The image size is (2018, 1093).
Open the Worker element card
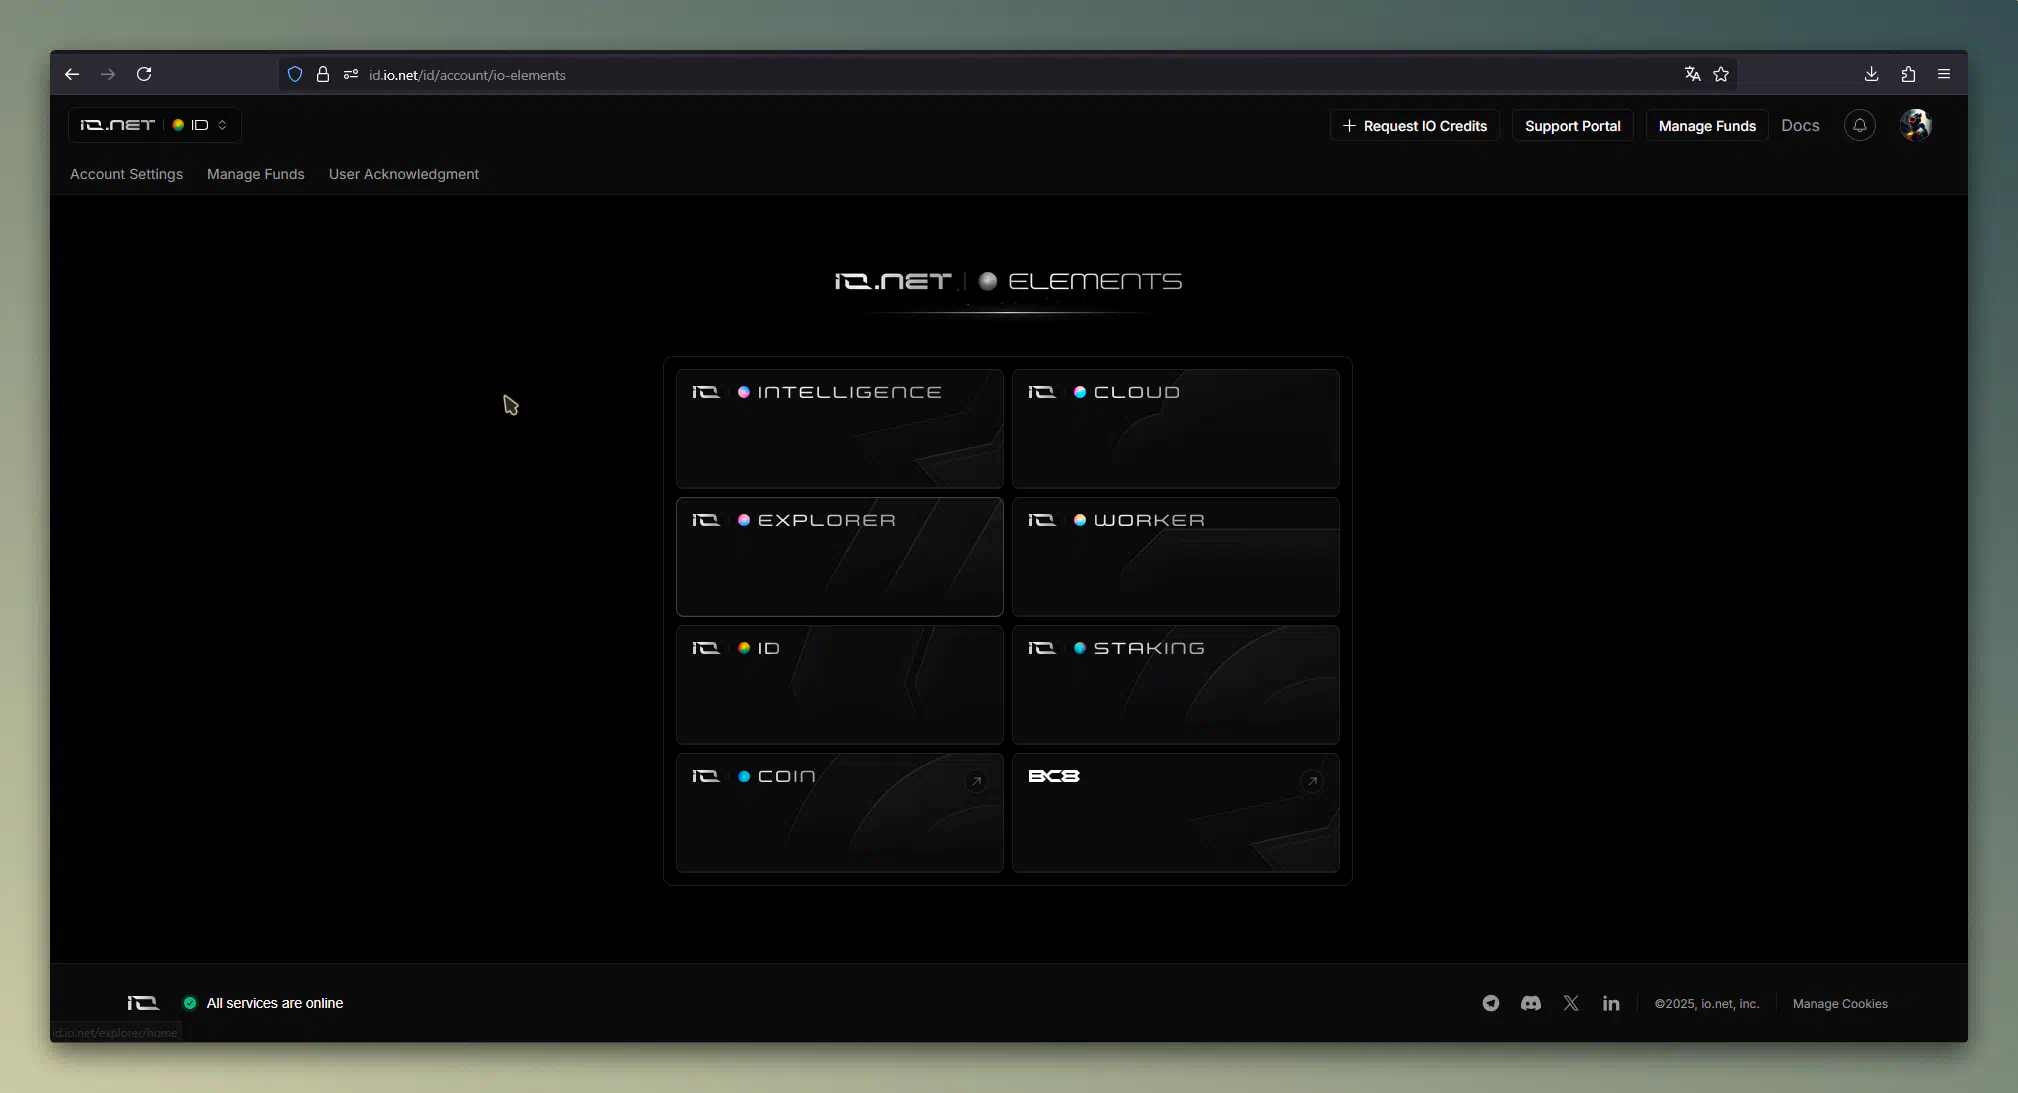(1176, 557)
